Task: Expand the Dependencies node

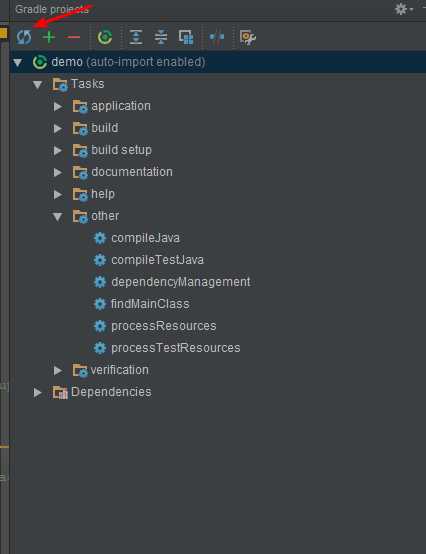Action: tap(37, 393)
